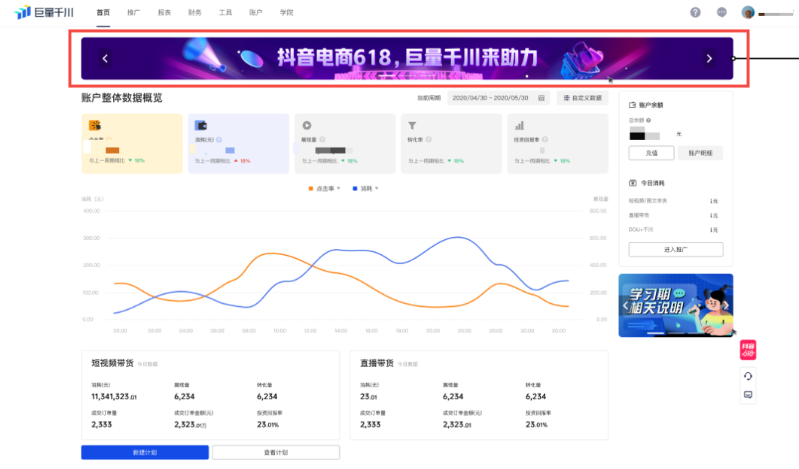The image size is (799, 469).
Task: Click the 学习期相关说明 banner image
Action: tap(676, 305)
